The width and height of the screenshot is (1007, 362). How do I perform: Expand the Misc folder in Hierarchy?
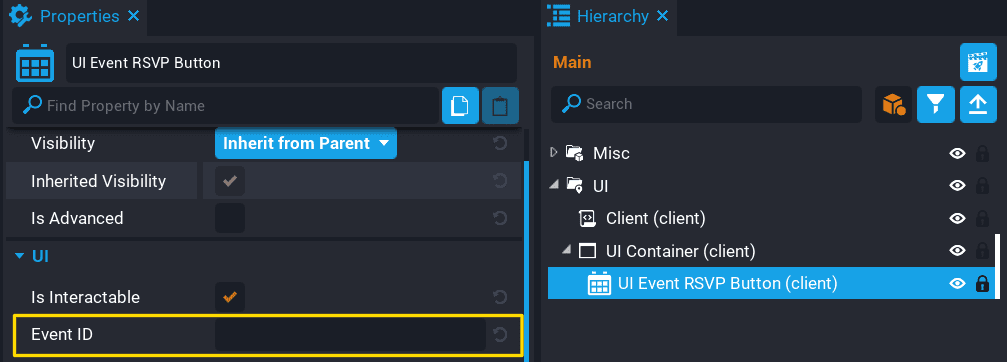tap(554, 153)
